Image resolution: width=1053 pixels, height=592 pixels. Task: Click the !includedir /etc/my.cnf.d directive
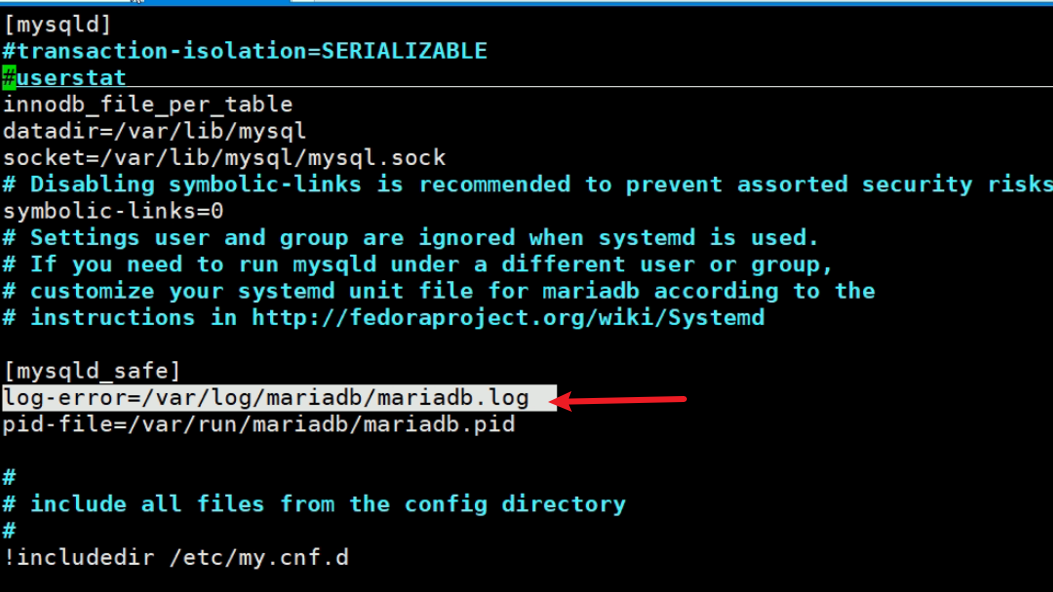tap(176, 557)
